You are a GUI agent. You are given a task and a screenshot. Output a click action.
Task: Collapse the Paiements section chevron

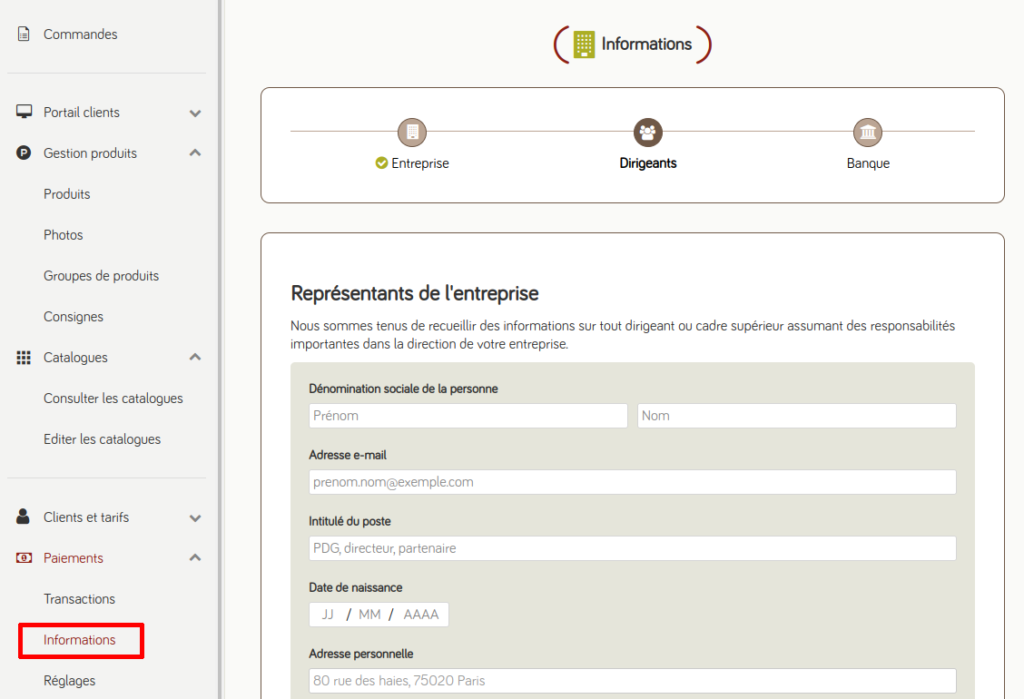195,558
